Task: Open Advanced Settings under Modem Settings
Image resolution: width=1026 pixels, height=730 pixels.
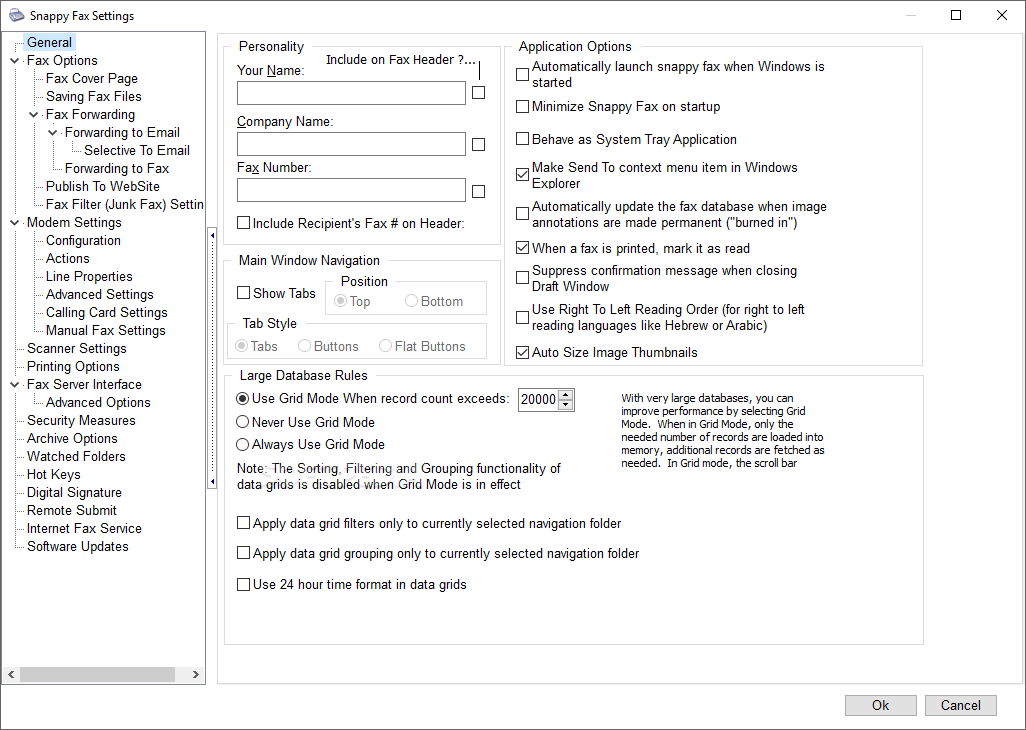Action: pyautogui.click(x=99, y=294)
